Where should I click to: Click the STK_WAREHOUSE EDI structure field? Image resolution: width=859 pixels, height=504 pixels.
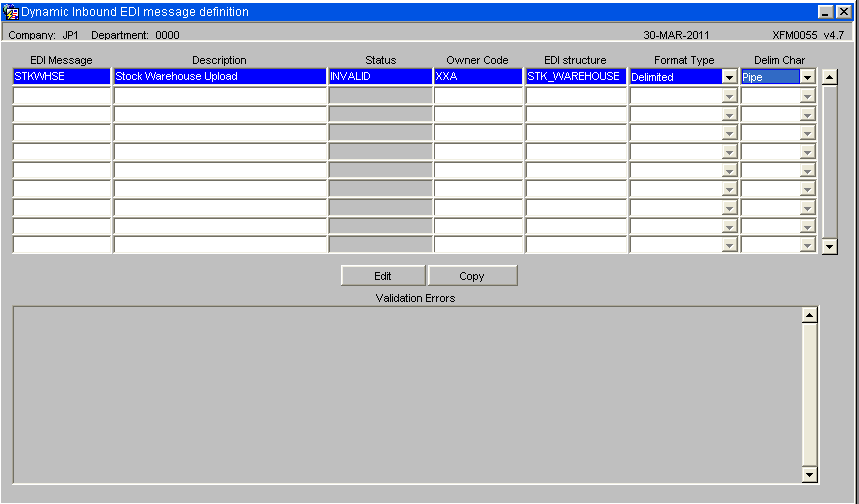pyautogui.click(x=576, y=76)
